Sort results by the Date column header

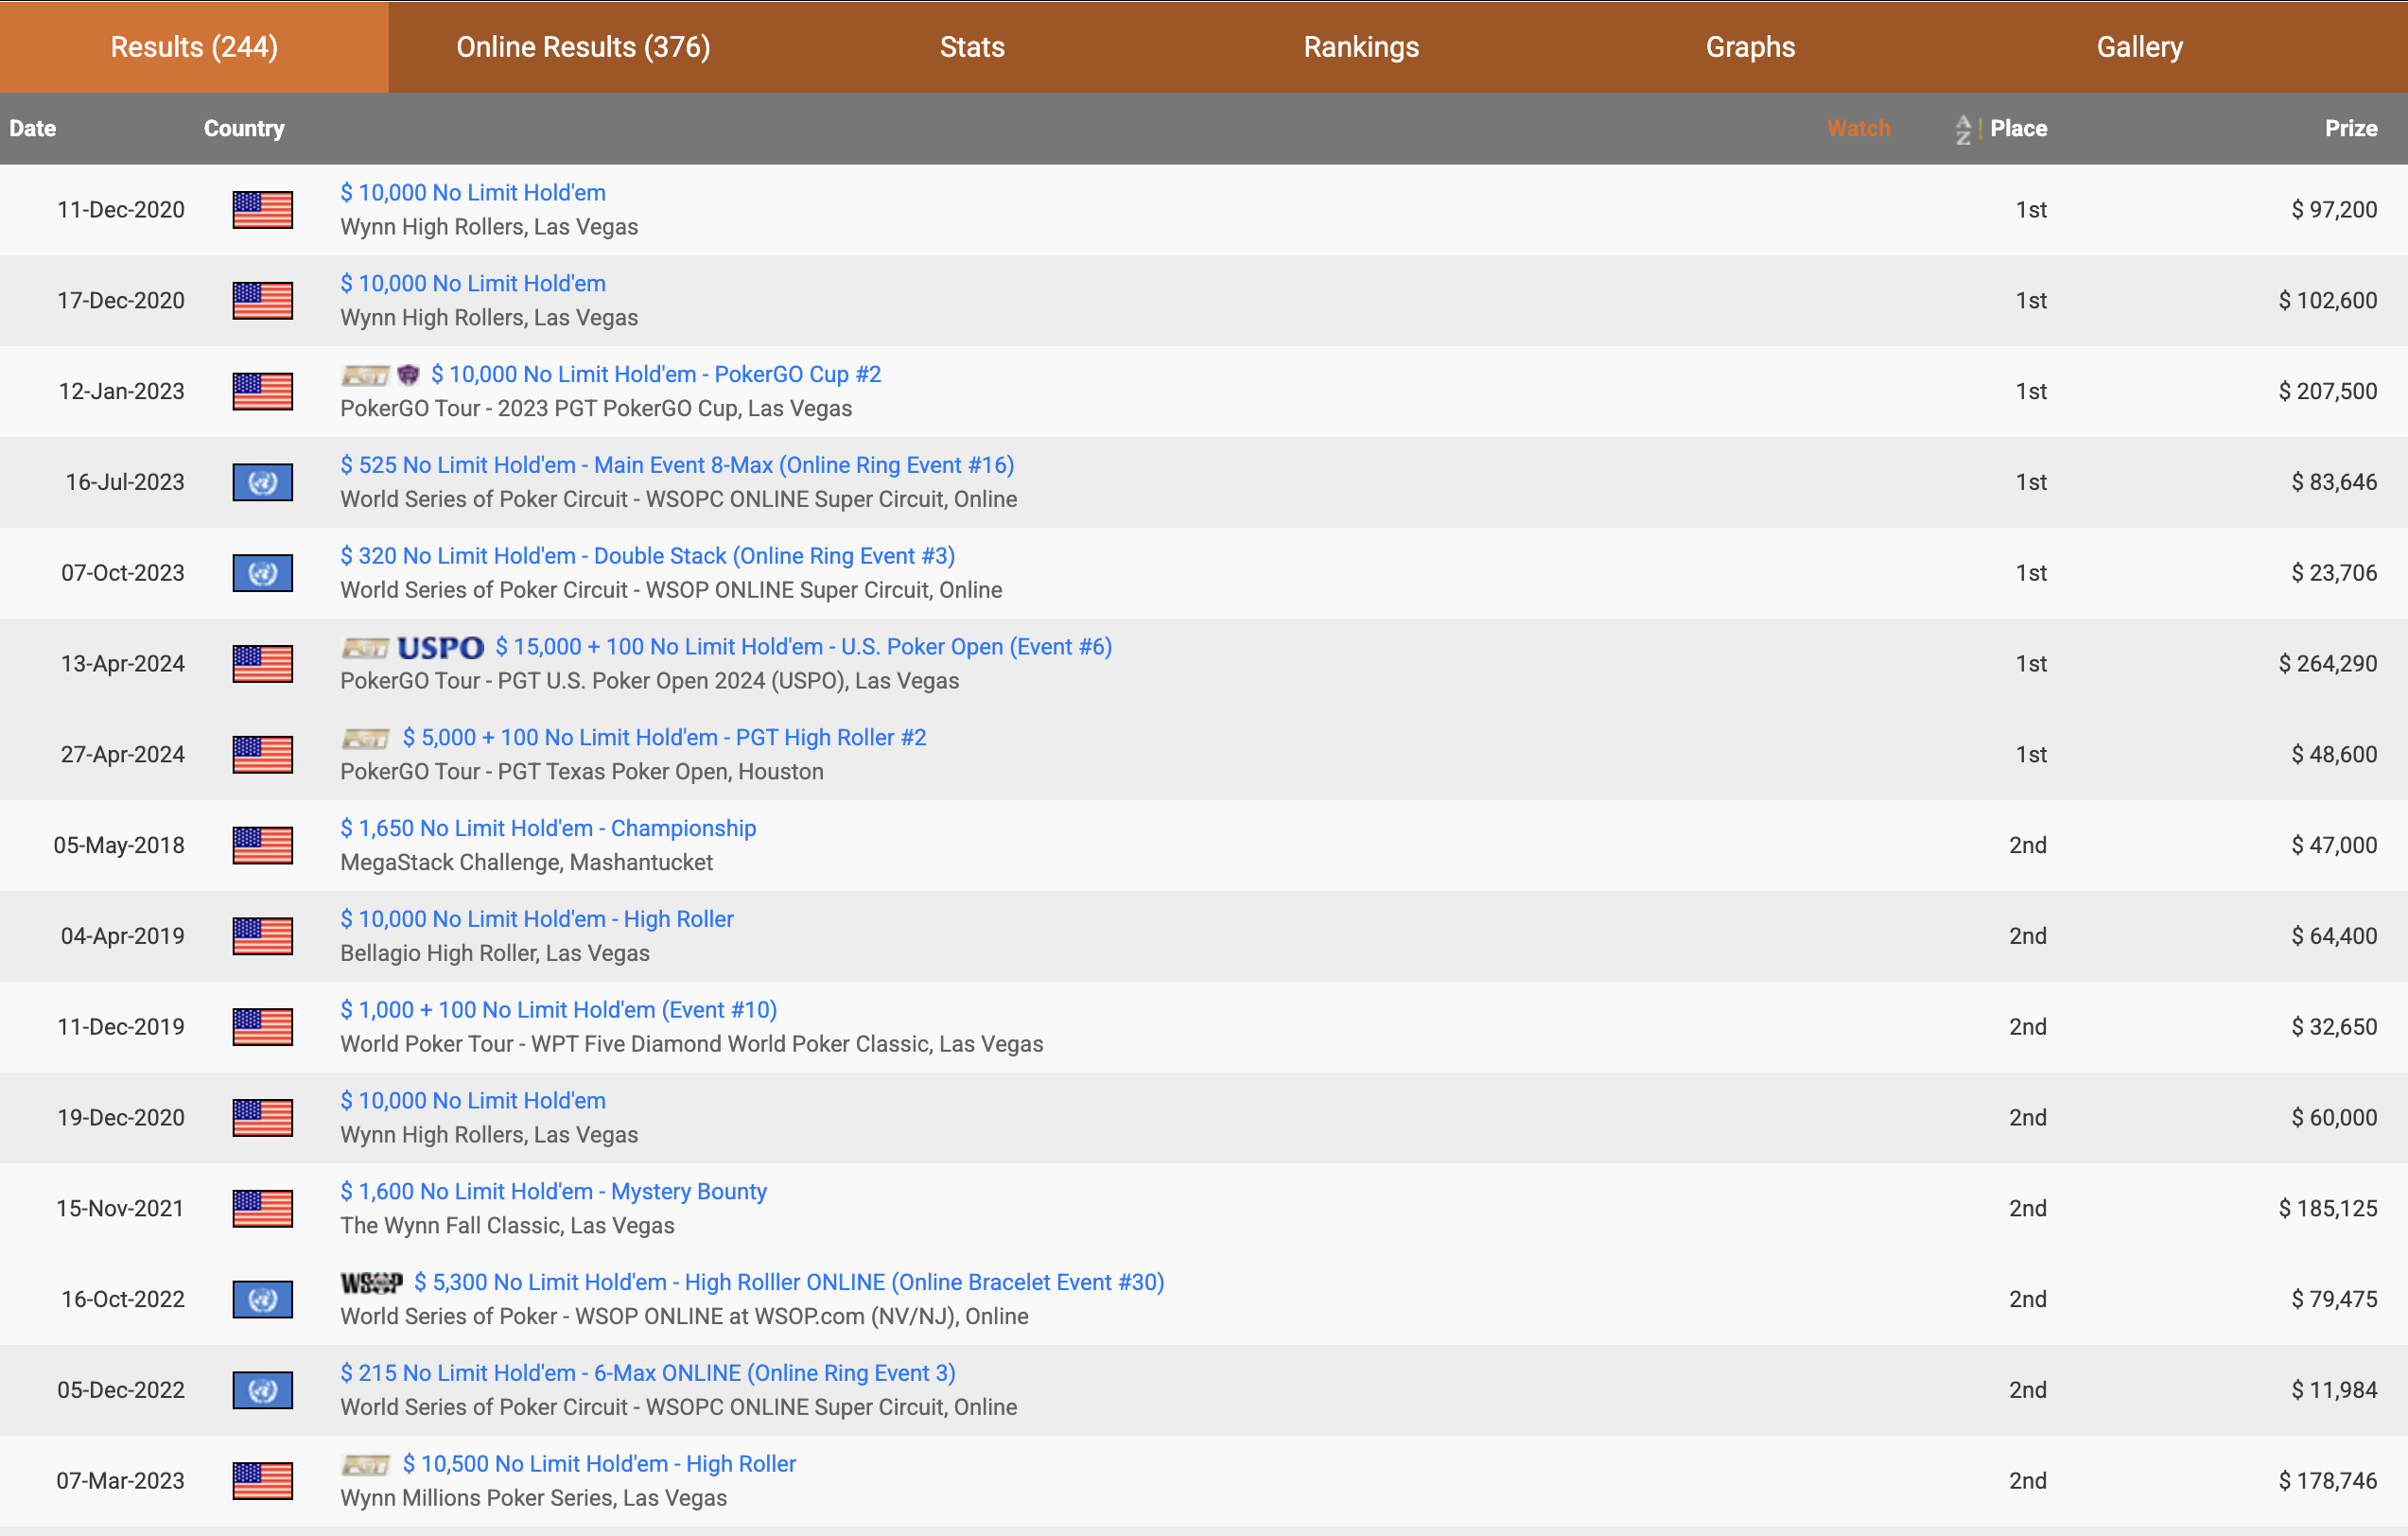pos(33,129)
